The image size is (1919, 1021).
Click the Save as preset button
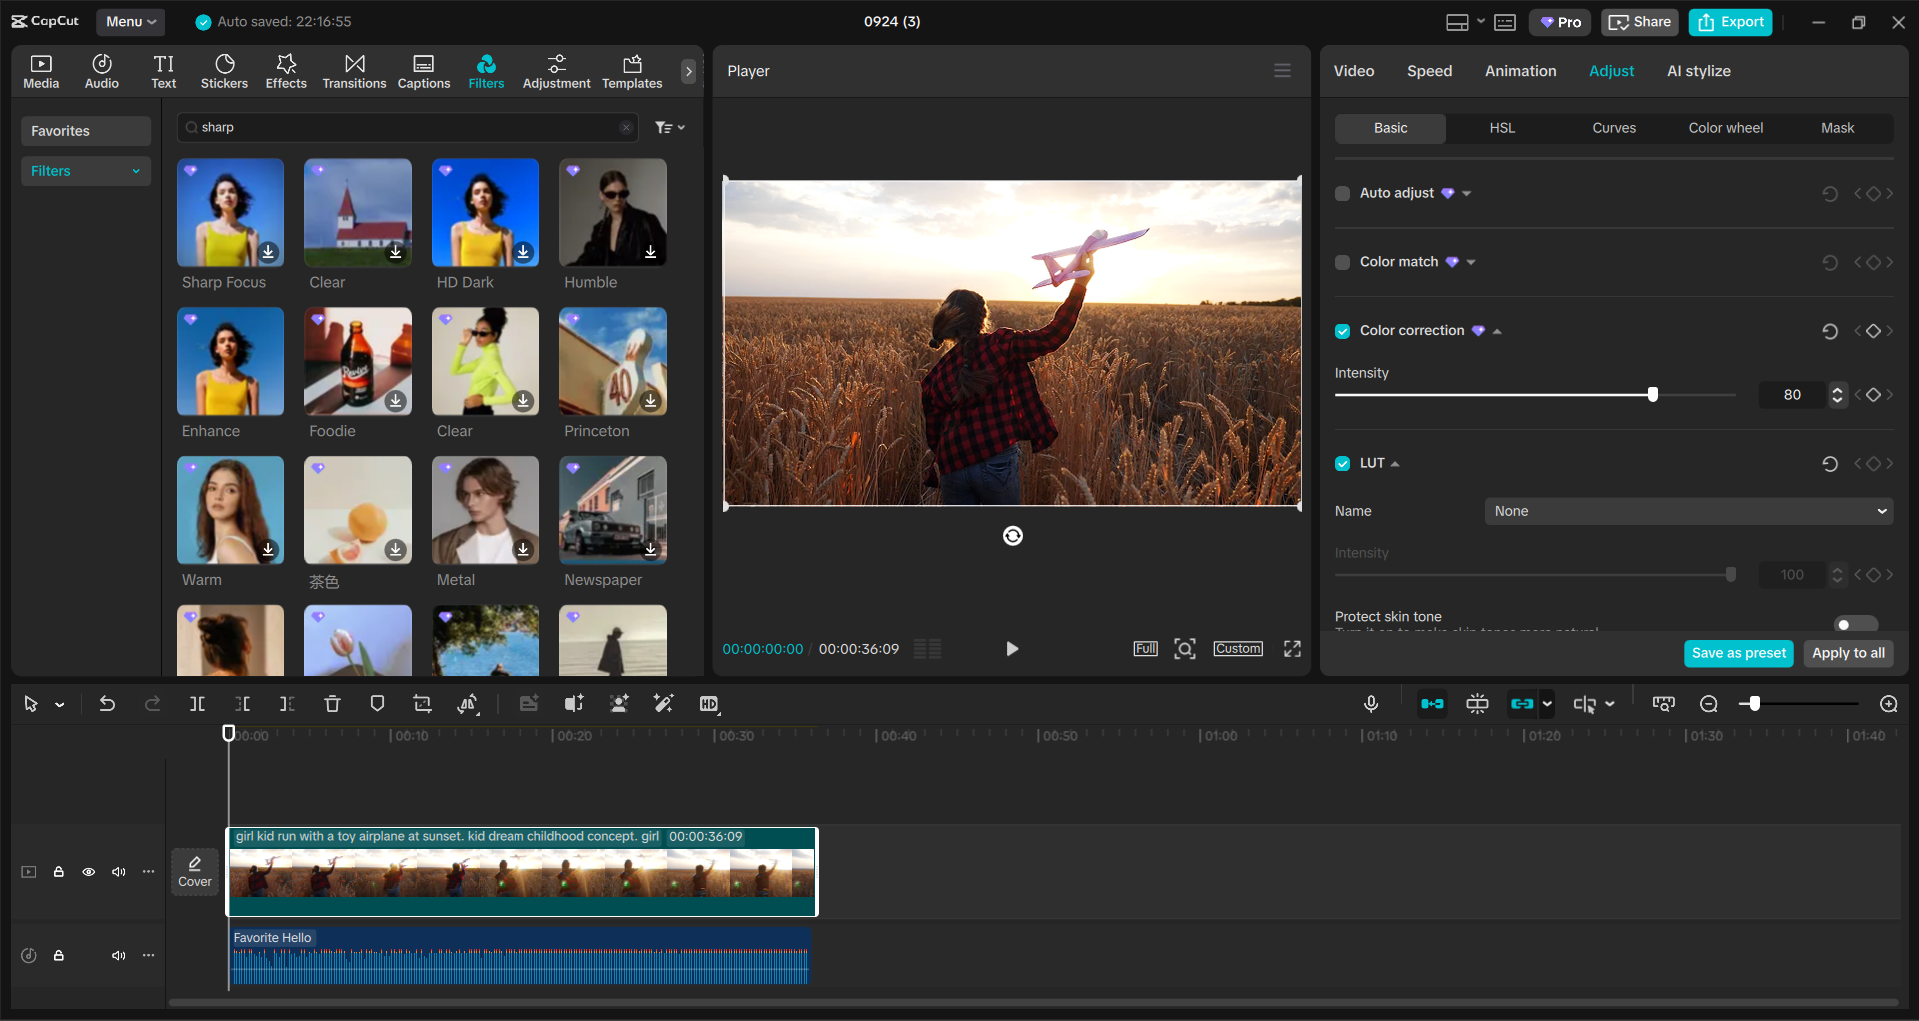(x=1737, y=653)
